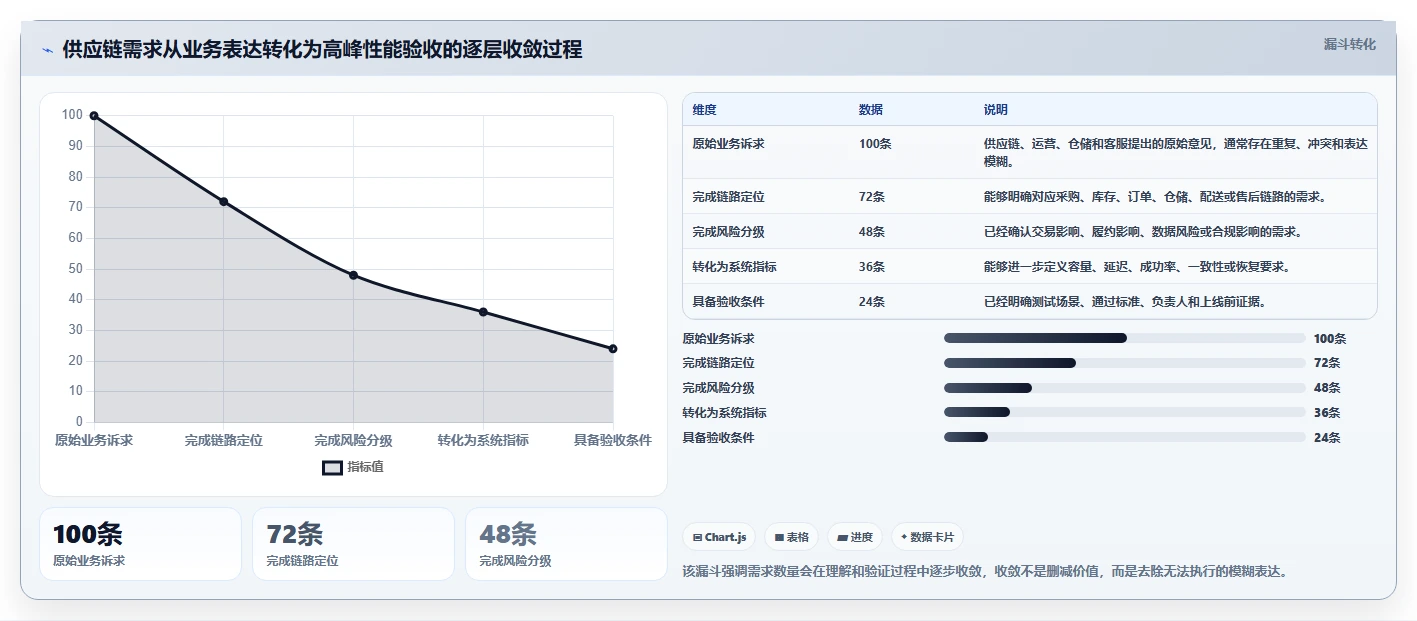The height and width of the screenshot is (621, 1417).
Task: Toggle the 指标值 legend swatch
Action: coord(332,467)
